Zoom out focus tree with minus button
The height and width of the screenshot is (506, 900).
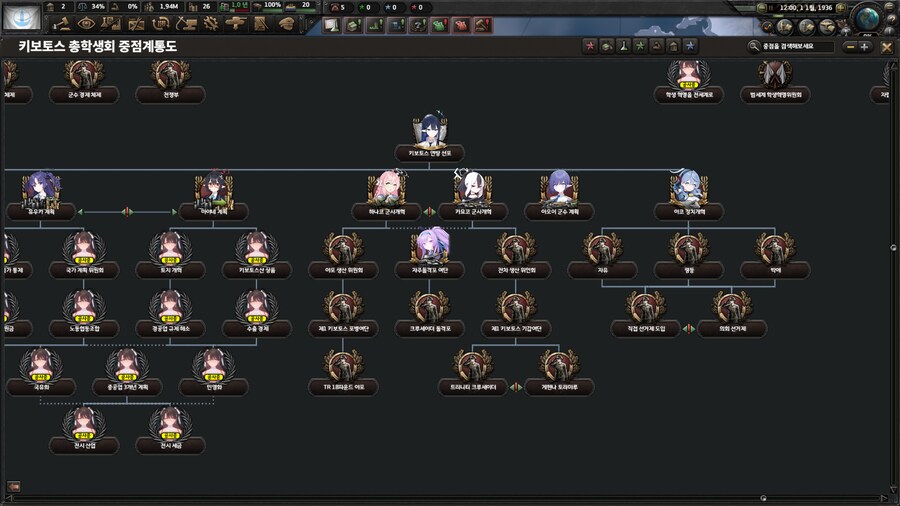(850, 46)
